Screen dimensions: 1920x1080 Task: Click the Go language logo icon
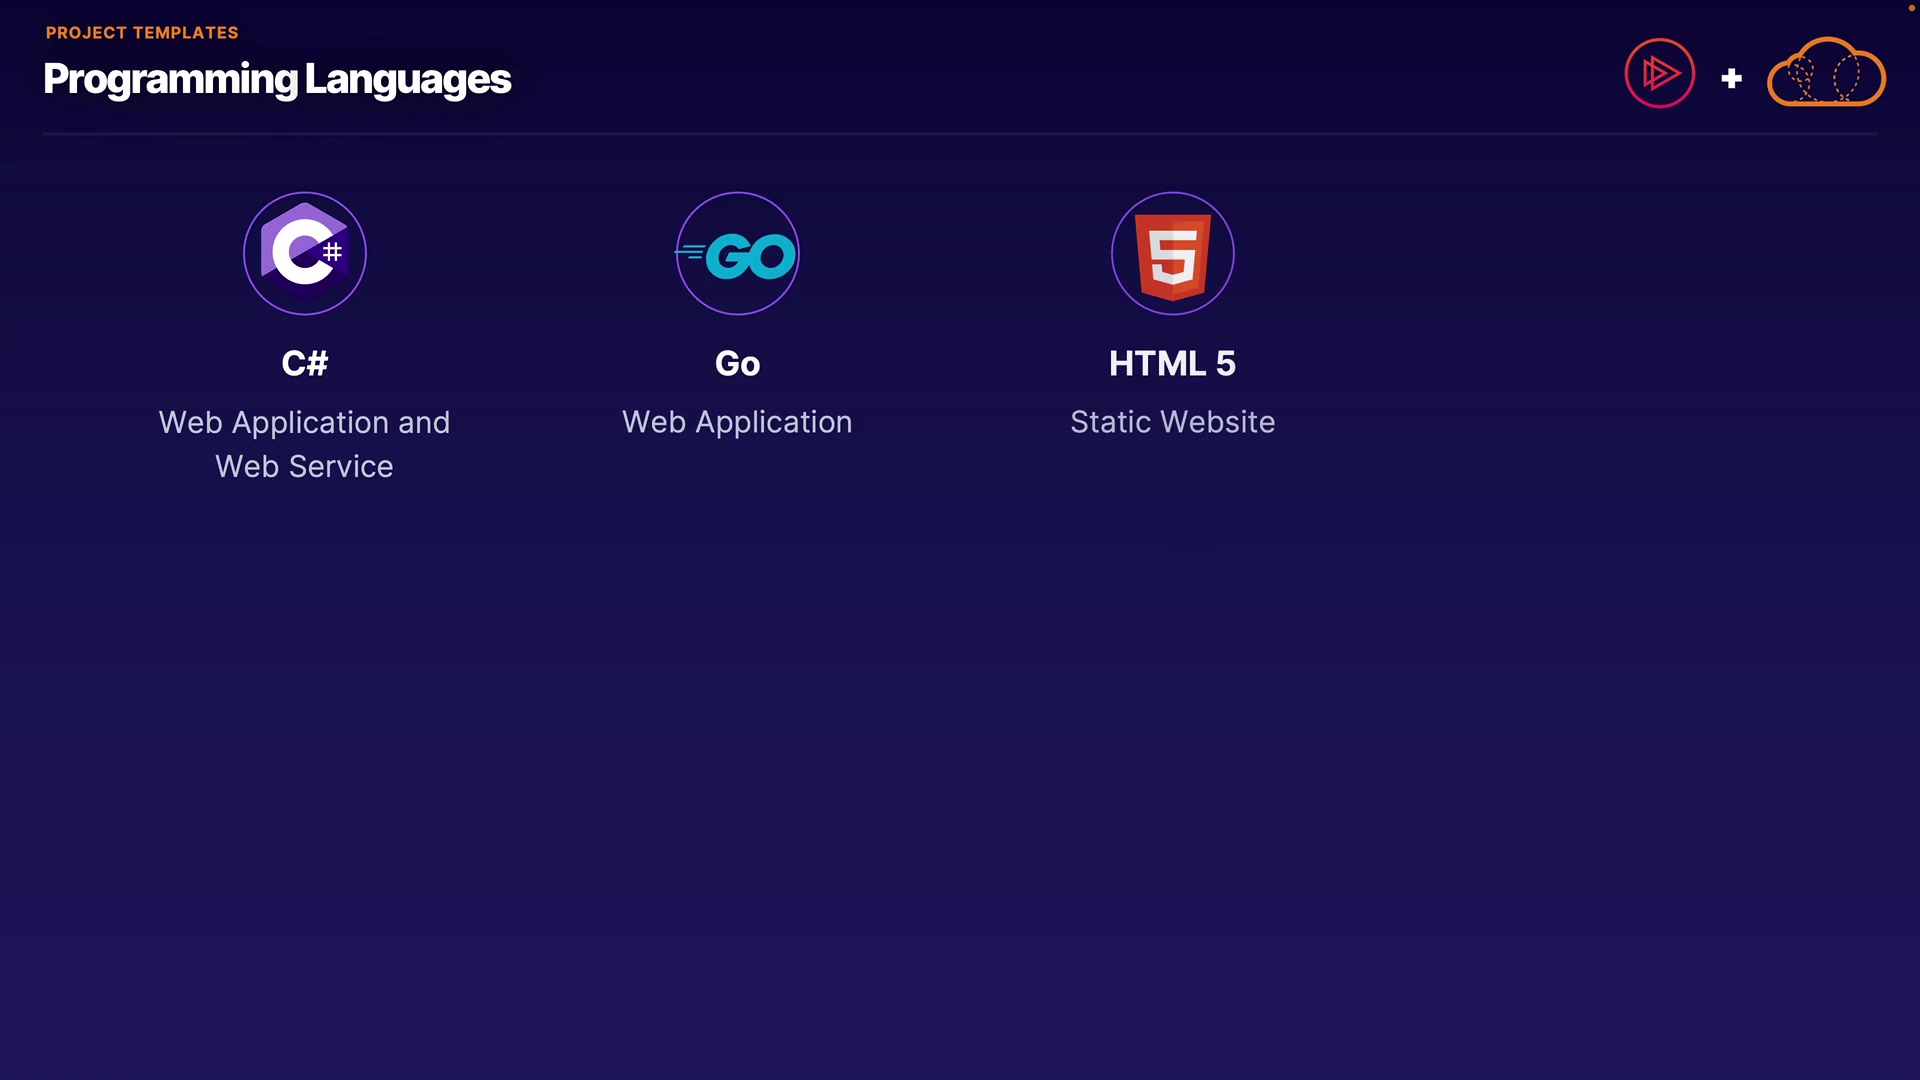pos(738,254)
